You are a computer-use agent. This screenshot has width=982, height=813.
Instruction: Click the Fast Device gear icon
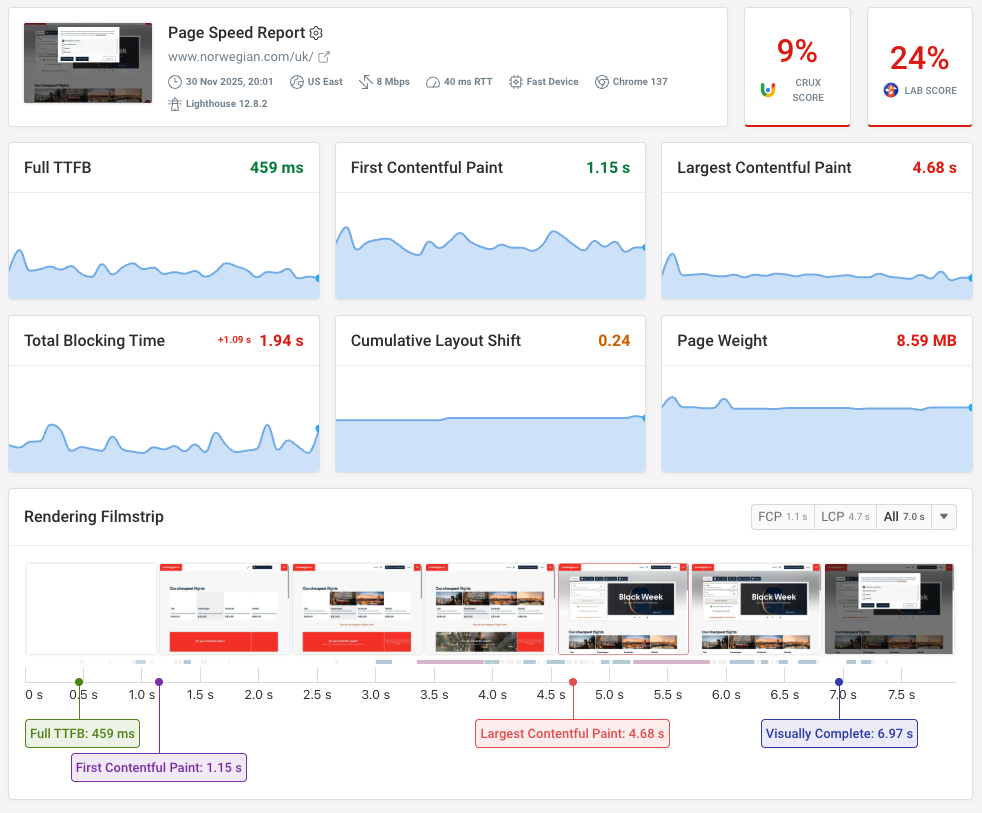coord(515,81)
